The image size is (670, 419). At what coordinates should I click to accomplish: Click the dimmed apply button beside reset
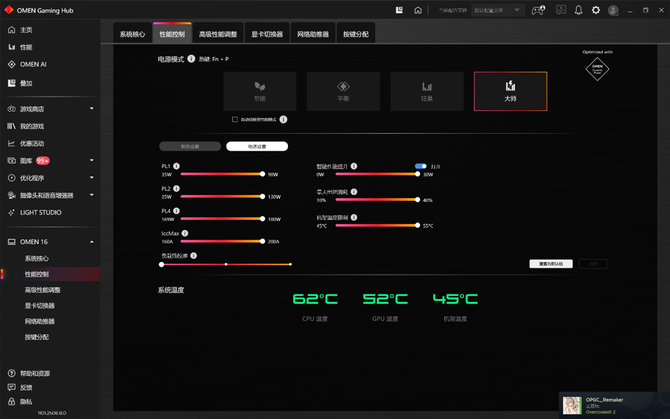(x=593, y=264)
